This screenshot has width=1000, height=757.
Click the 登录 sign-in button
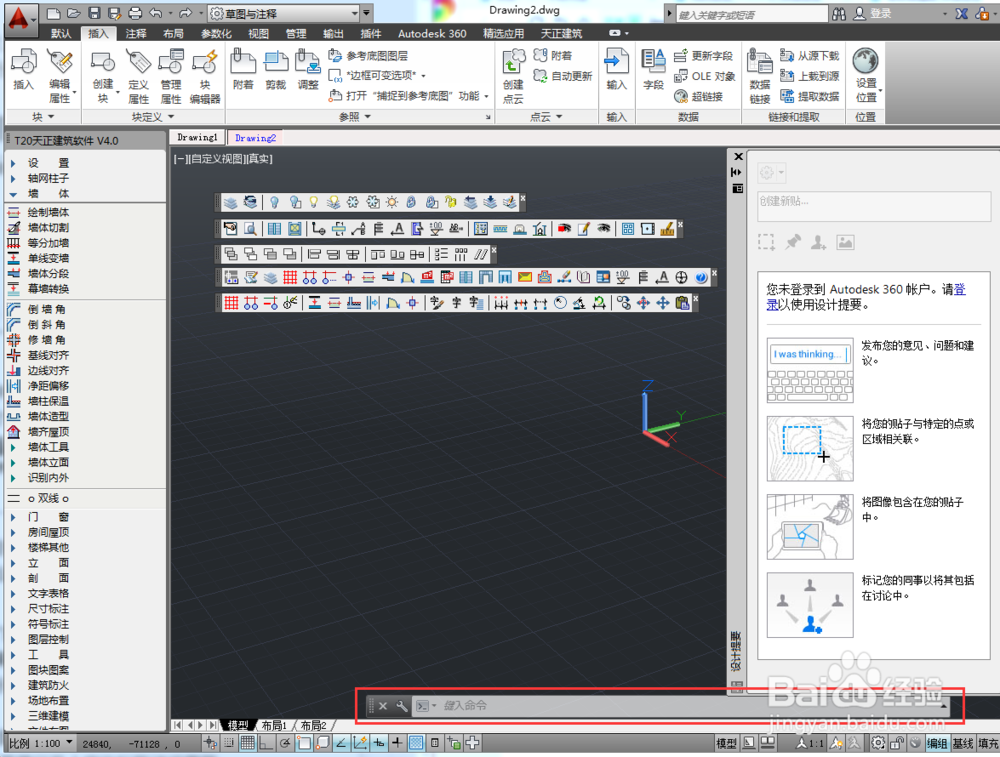tap(880, 14)
